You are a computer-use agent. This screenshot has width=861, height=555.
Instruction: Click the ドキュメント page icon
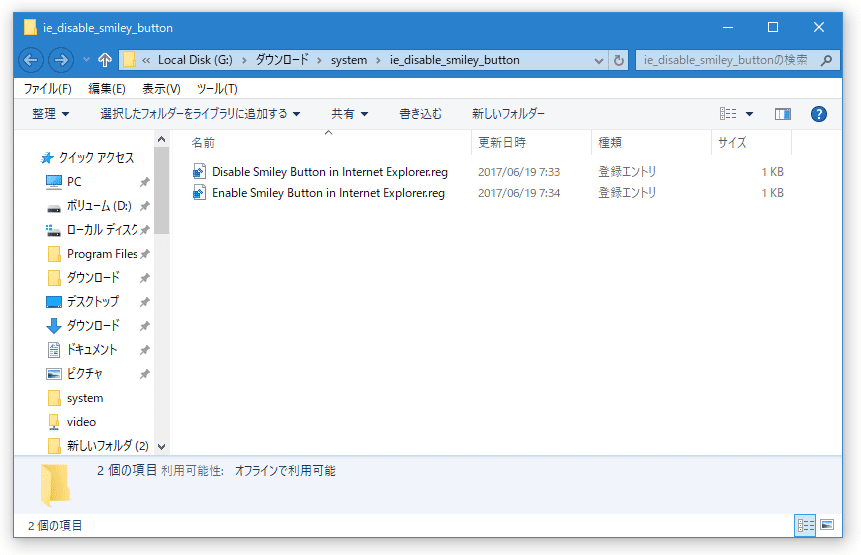54,350
